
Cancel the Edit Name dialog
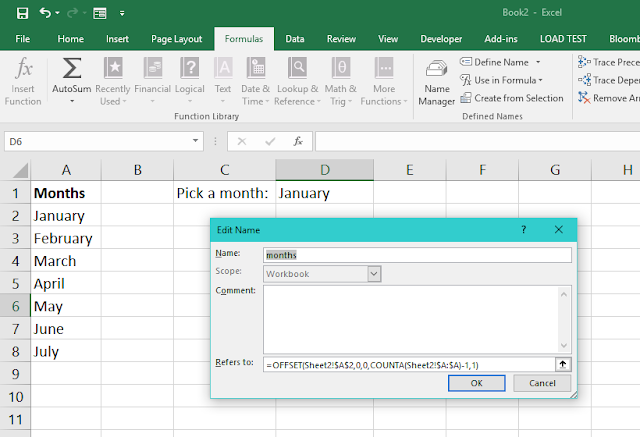(x=542, y=383)
